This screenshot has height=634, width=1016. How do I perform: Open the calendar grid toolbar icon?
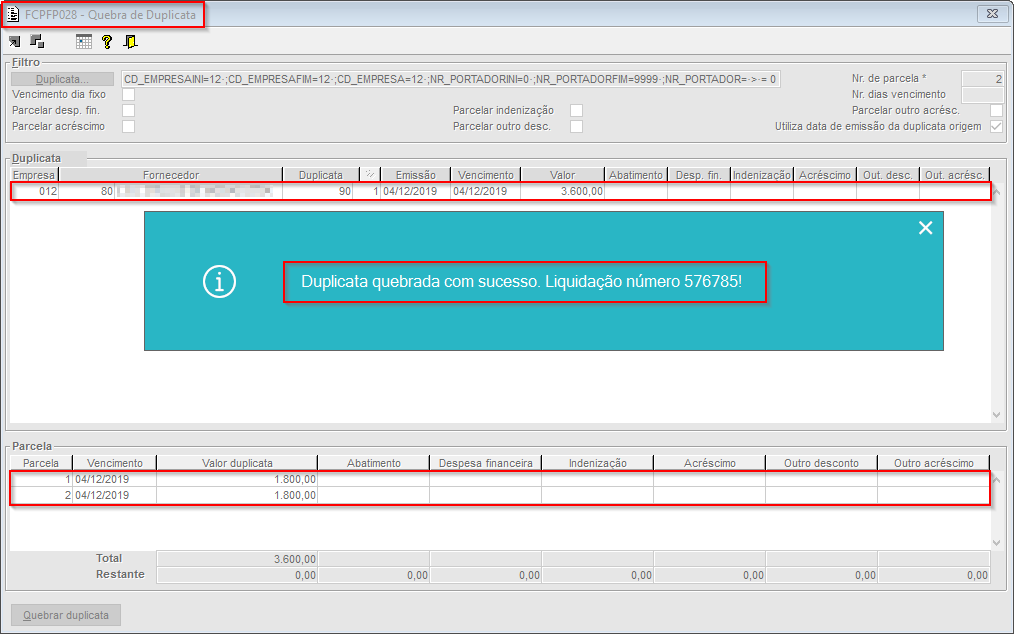84,42
